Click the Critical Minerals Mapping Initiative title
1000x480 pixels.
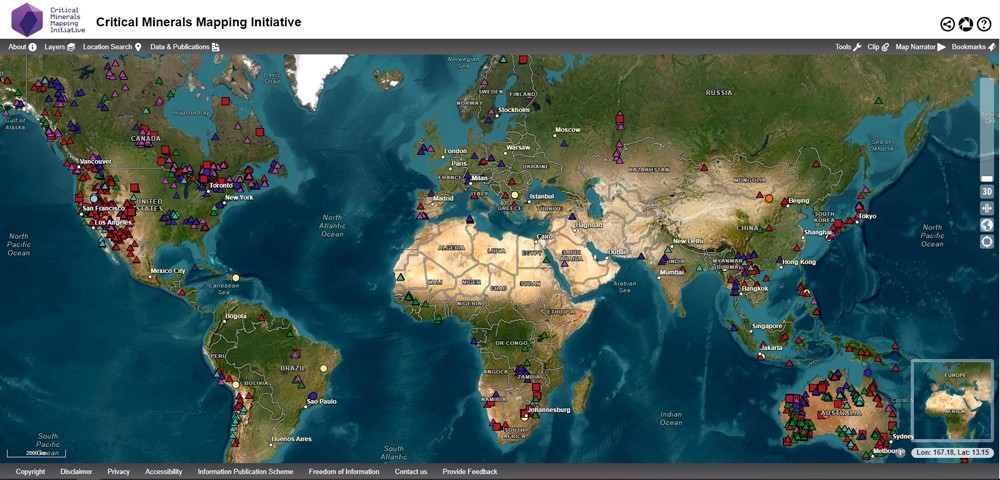point(198,22)
